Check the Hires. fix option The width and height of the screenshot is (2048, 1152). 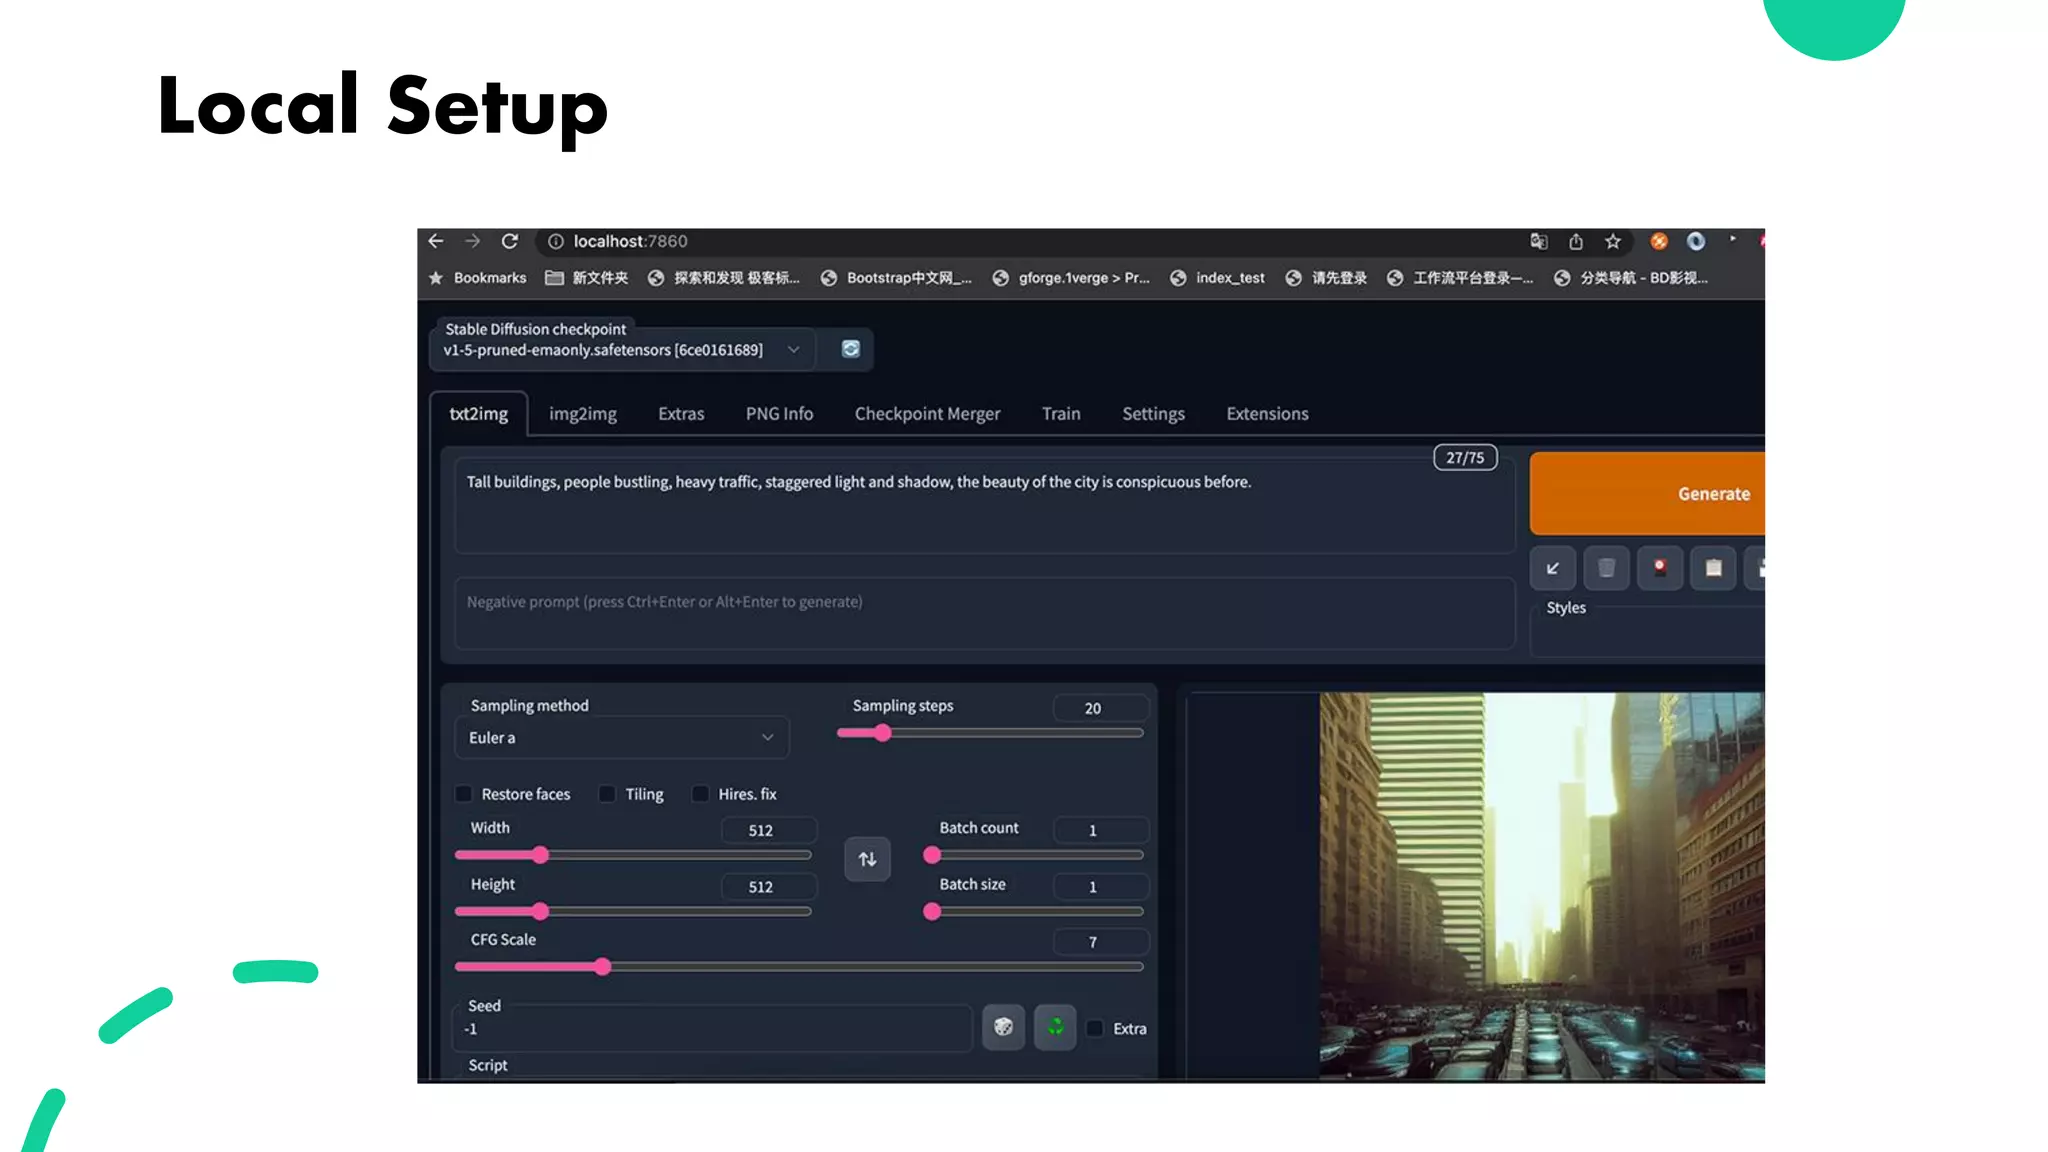point(701,794)
